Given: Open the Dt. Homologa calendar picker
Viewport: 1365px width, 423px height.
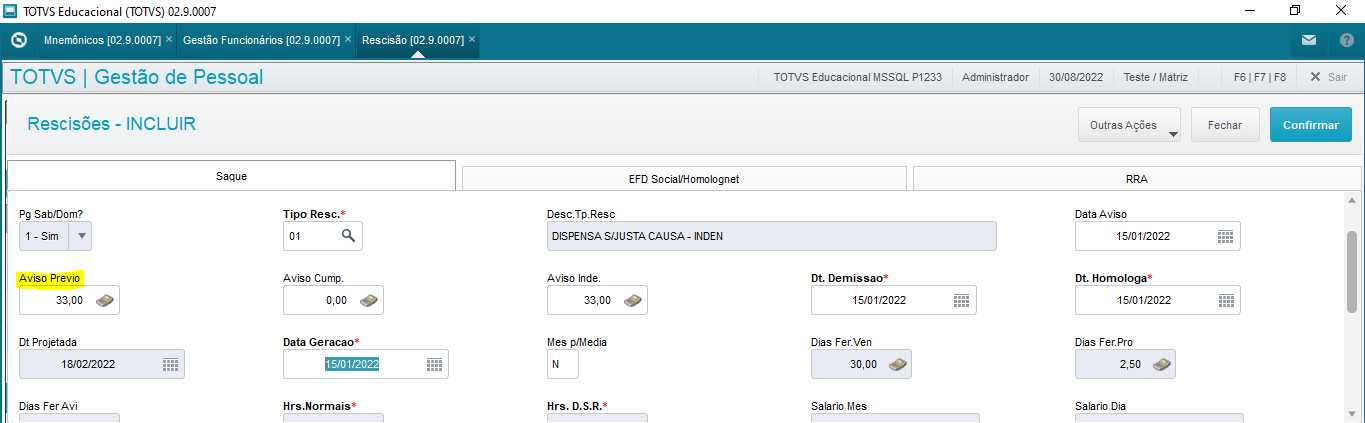Looking at the screenshot, I should click(1226, 300).
